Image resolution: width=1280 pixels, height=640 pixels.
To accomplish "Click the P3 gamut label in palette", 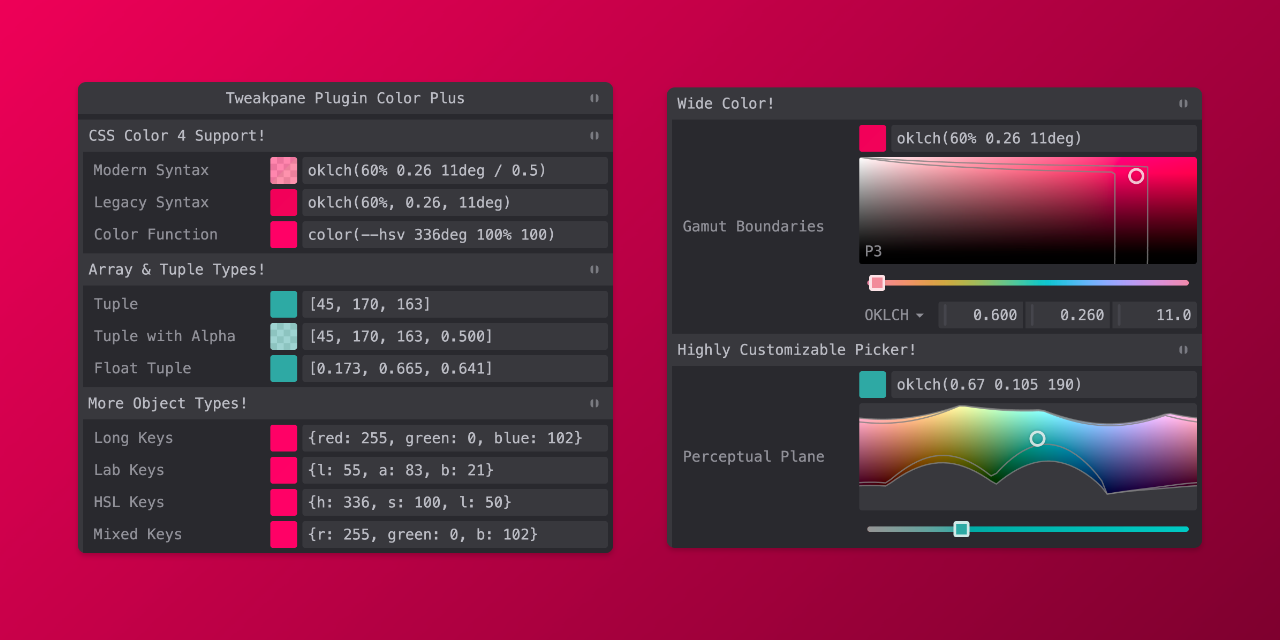I will [873, 251].
